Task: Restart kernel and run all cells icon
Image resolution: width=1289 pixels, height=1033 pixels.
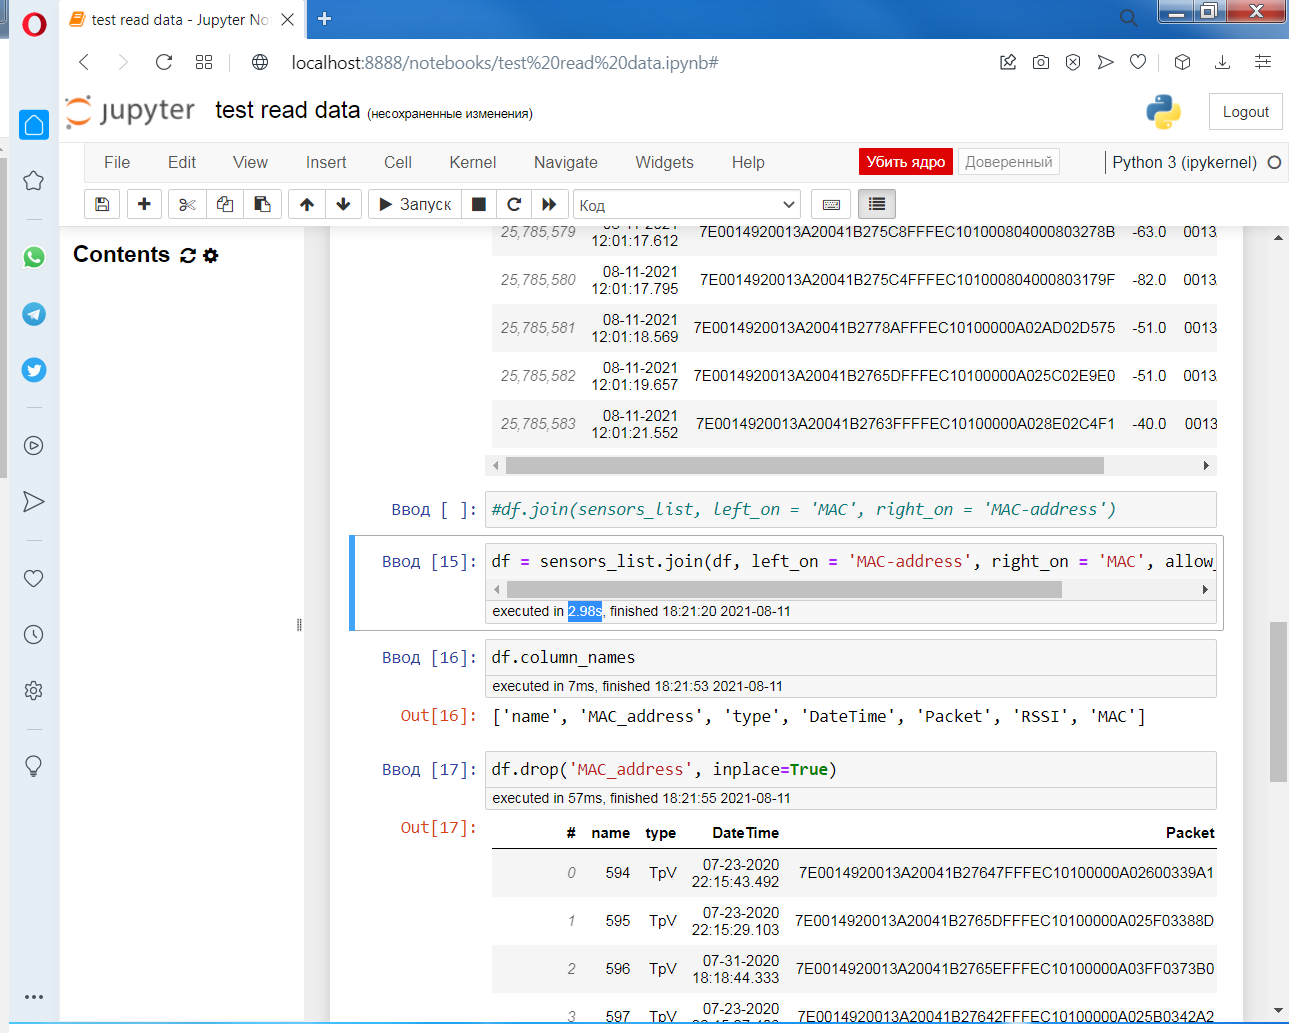Action: pyautogui.click(x=549, y=204)
